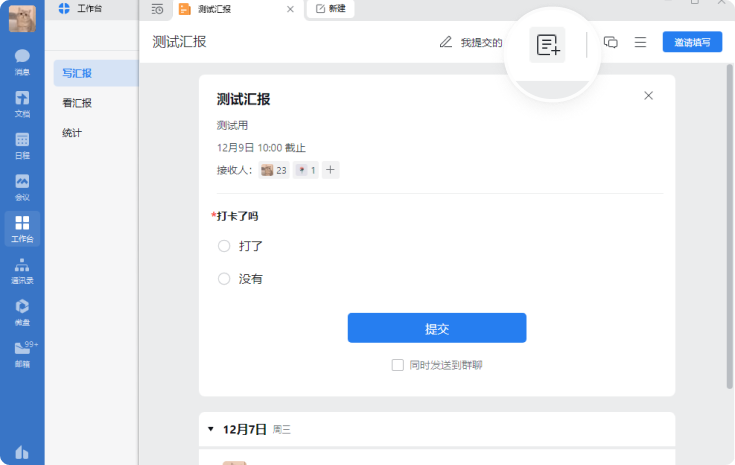Open the cloud disk icon in sidebar
This screenshot has height=465, width=735.
coord(22,312)
